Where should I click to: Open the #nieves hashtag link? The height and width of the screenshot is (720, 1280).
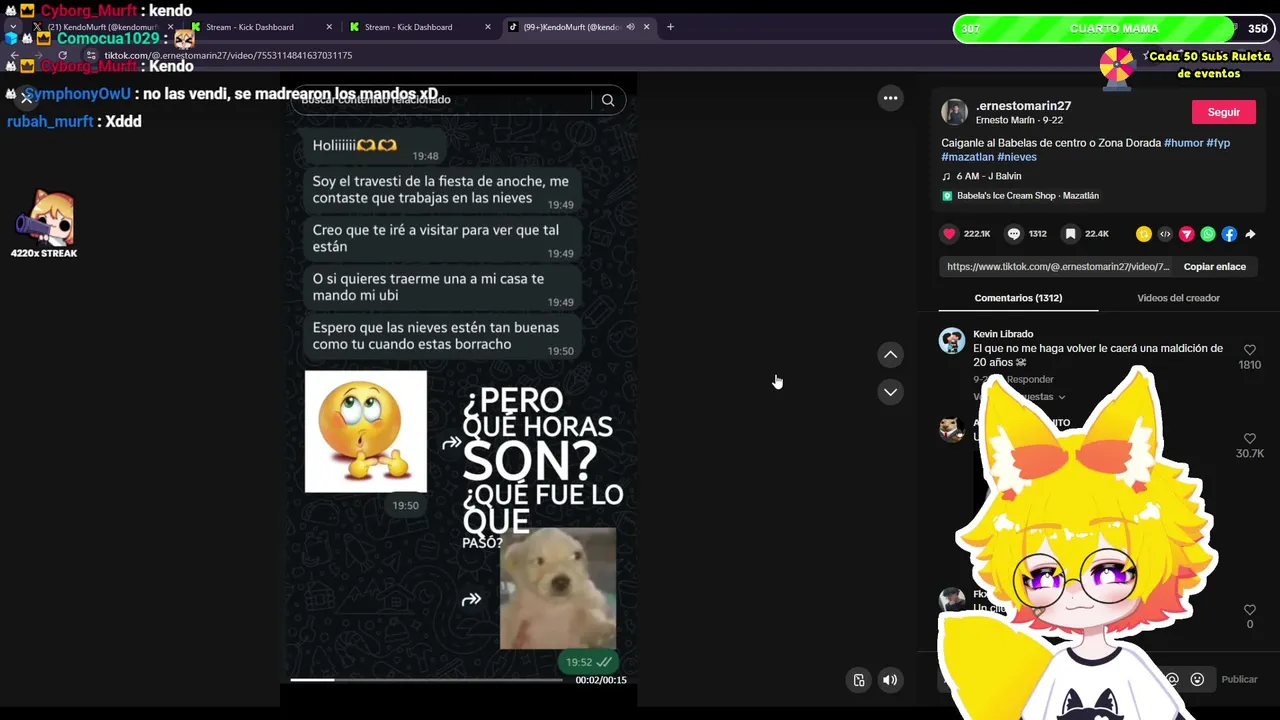tap(1017, 157)
